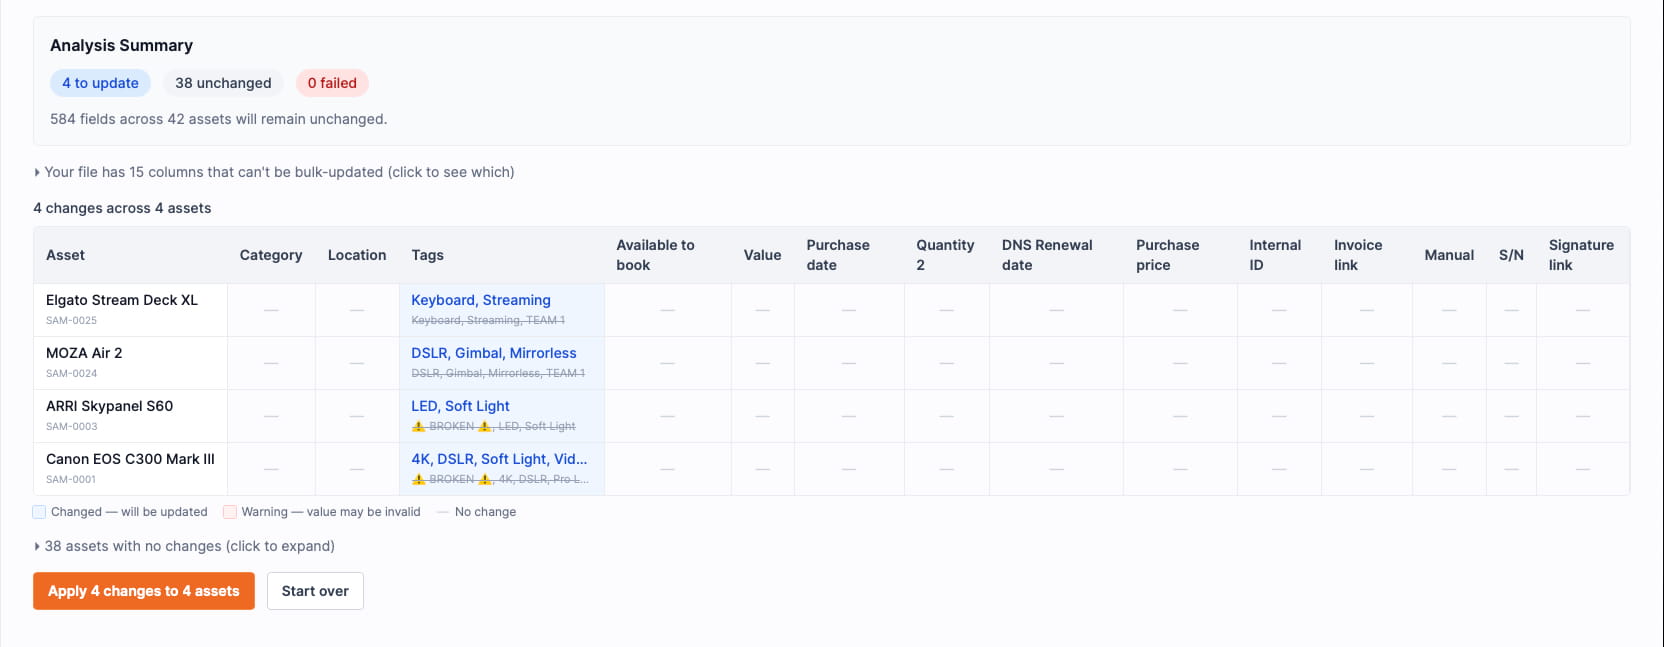Click the Canon EOS C300 Mark III asset
The width and height of the screenshot is (1664, 647).
pyautogui.click(x=130, y=459)
